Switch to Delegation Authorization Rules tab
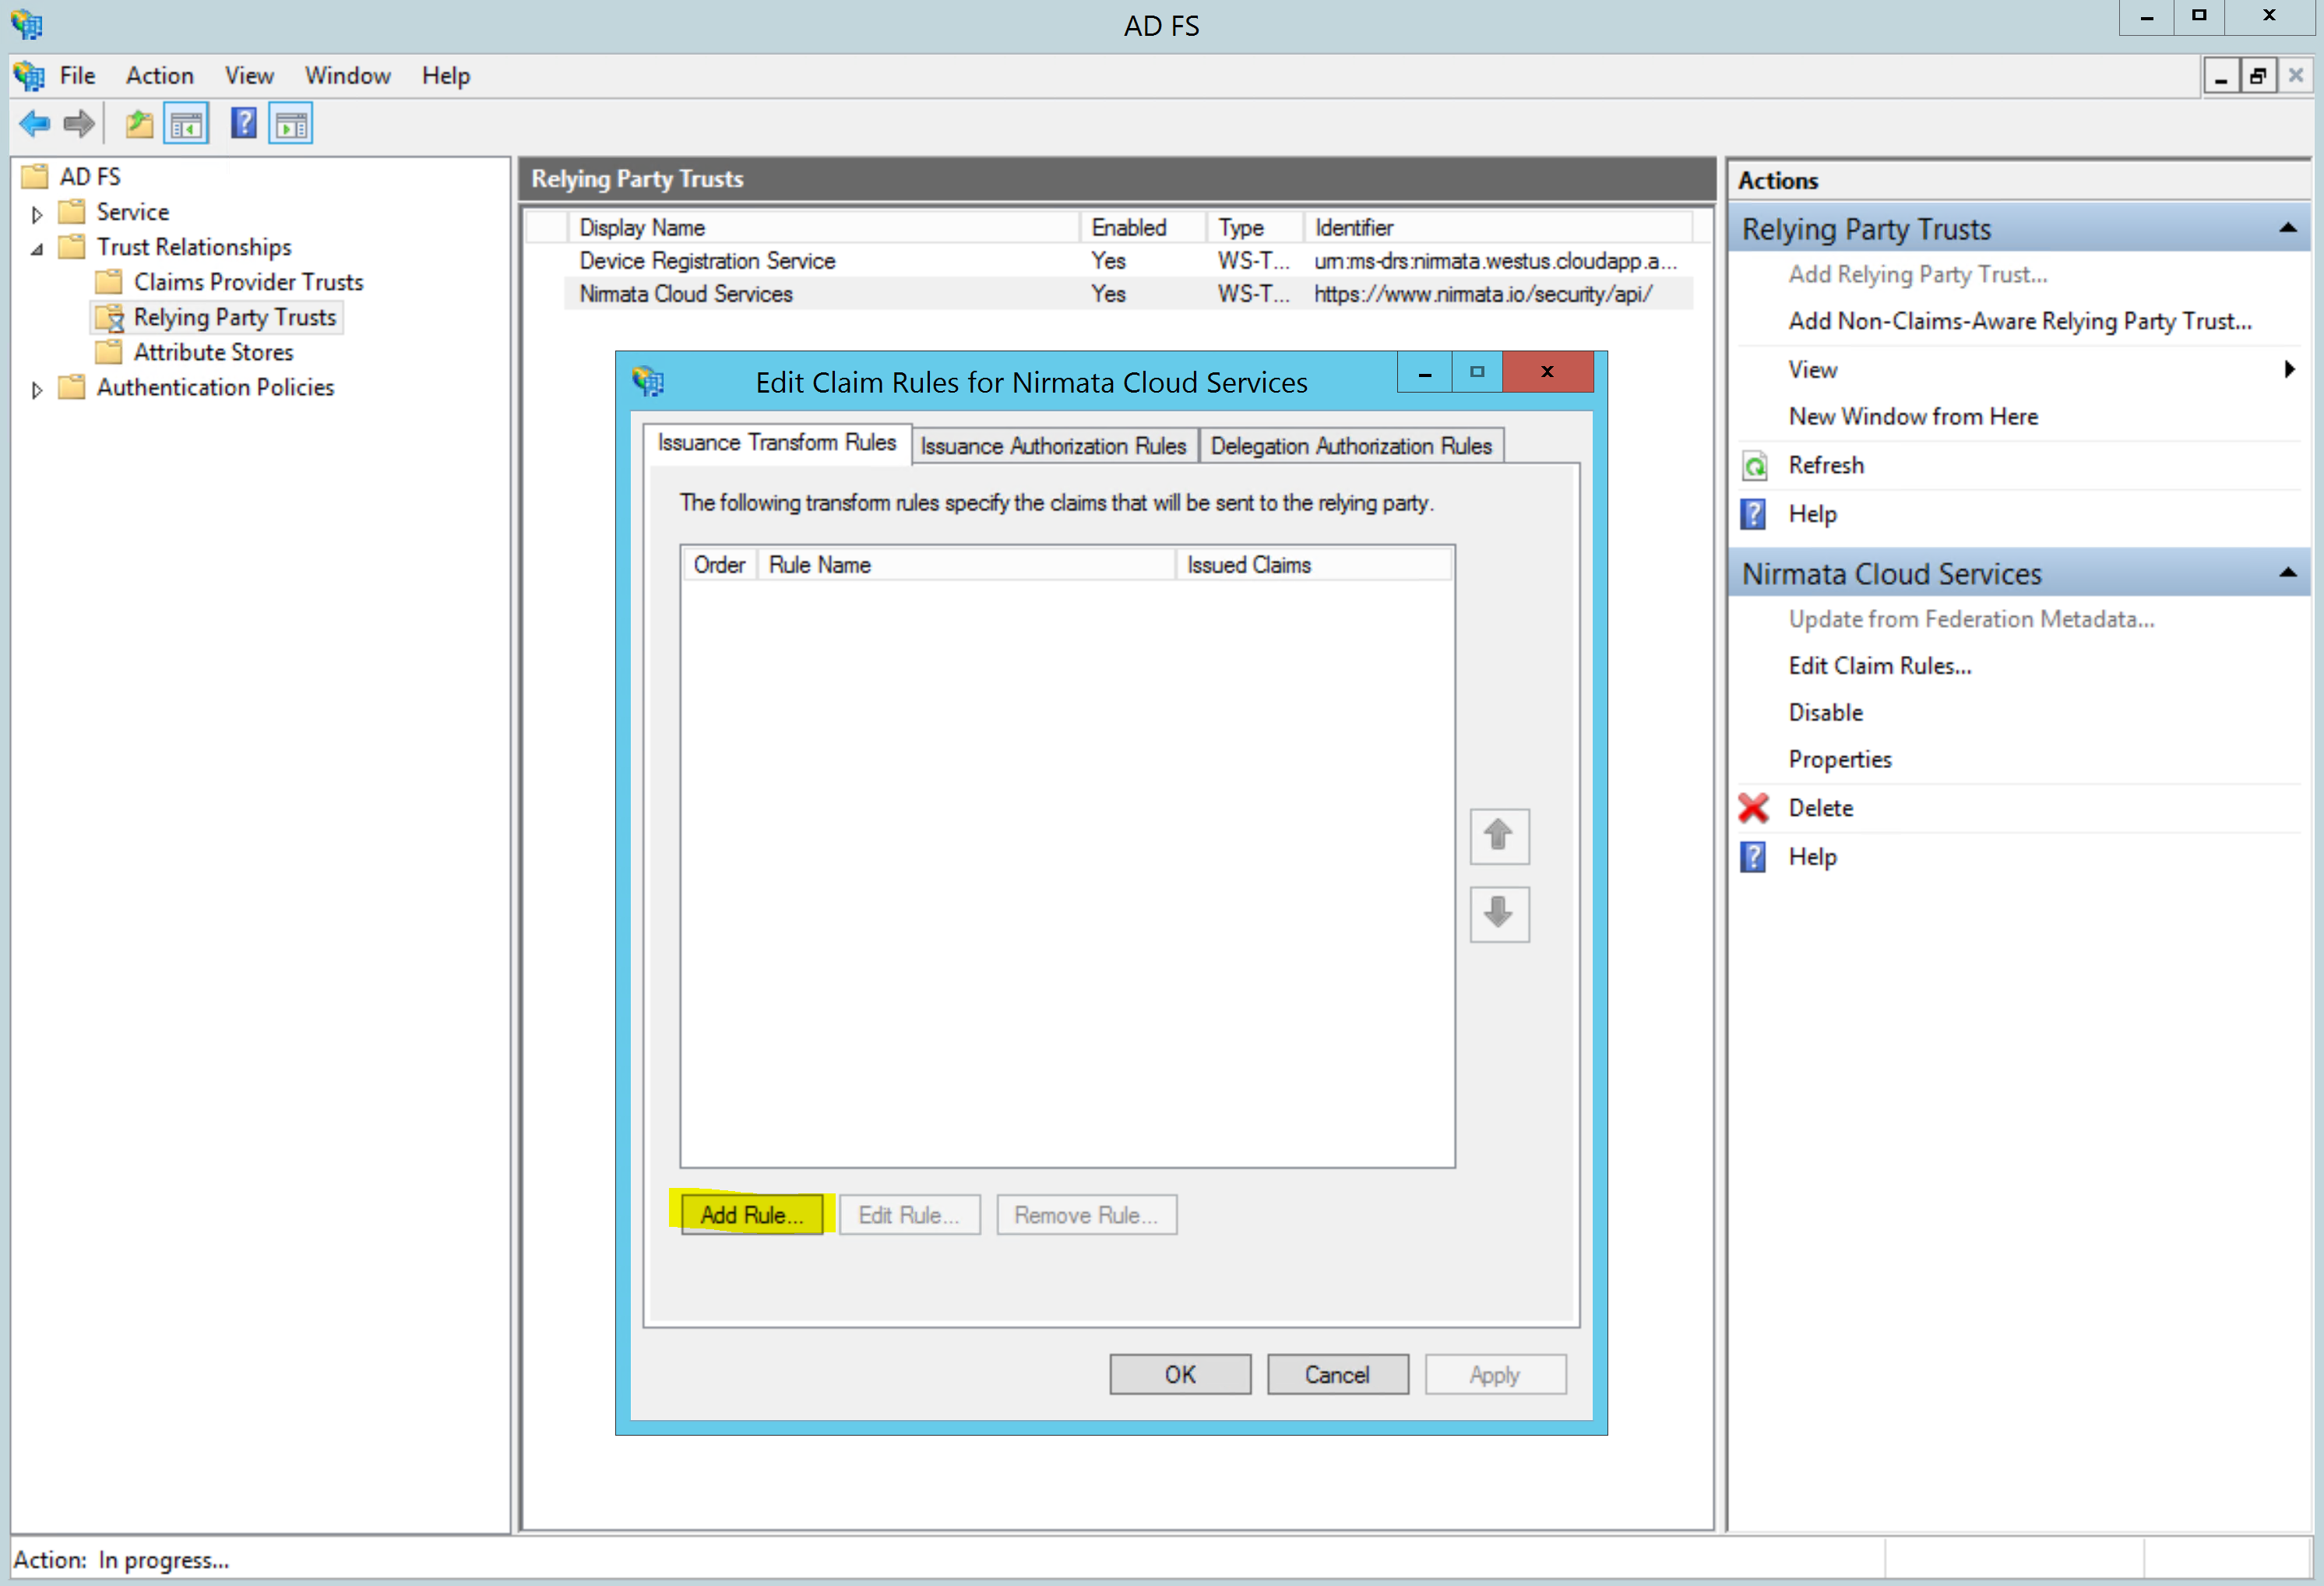 click(x=1351, y=446)
